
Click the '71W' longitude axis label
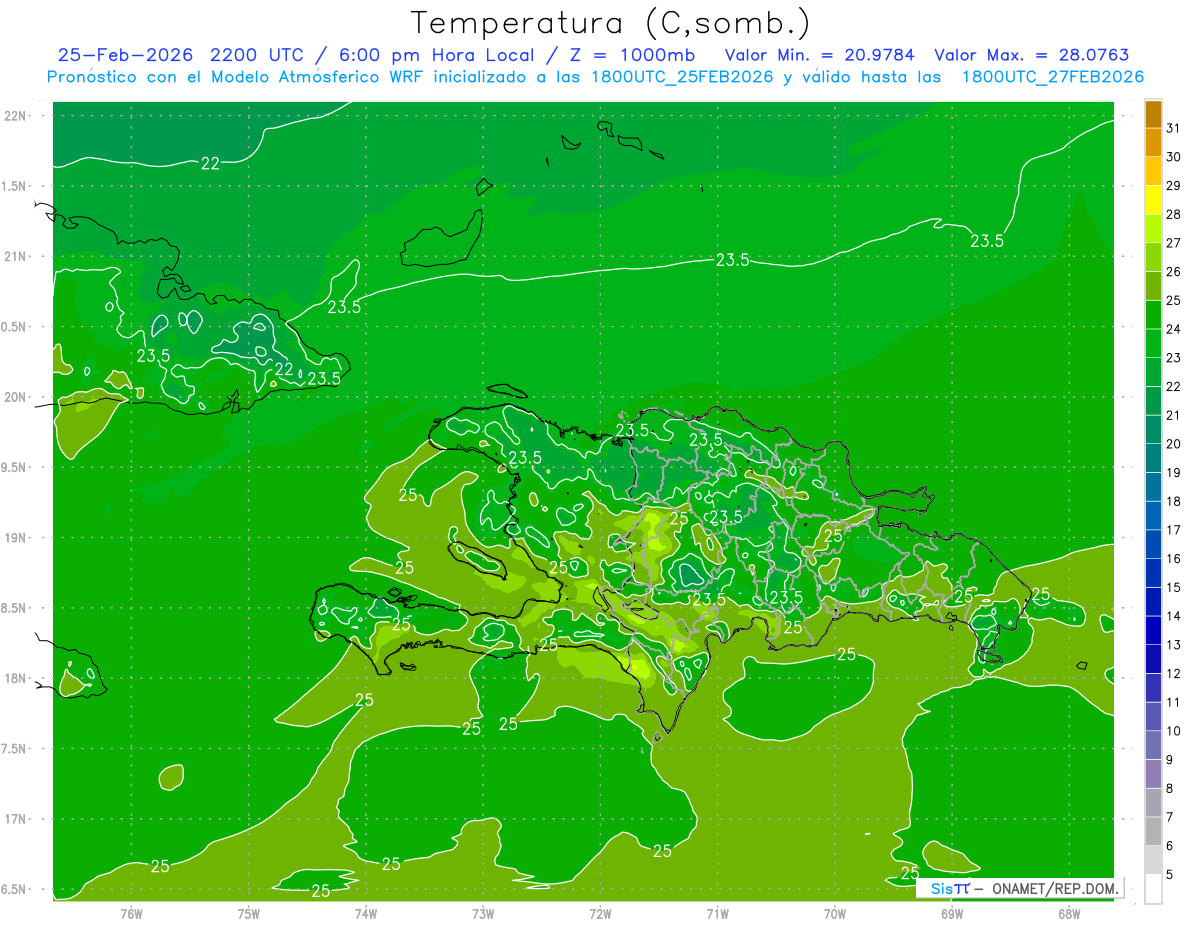click(717, 914)
